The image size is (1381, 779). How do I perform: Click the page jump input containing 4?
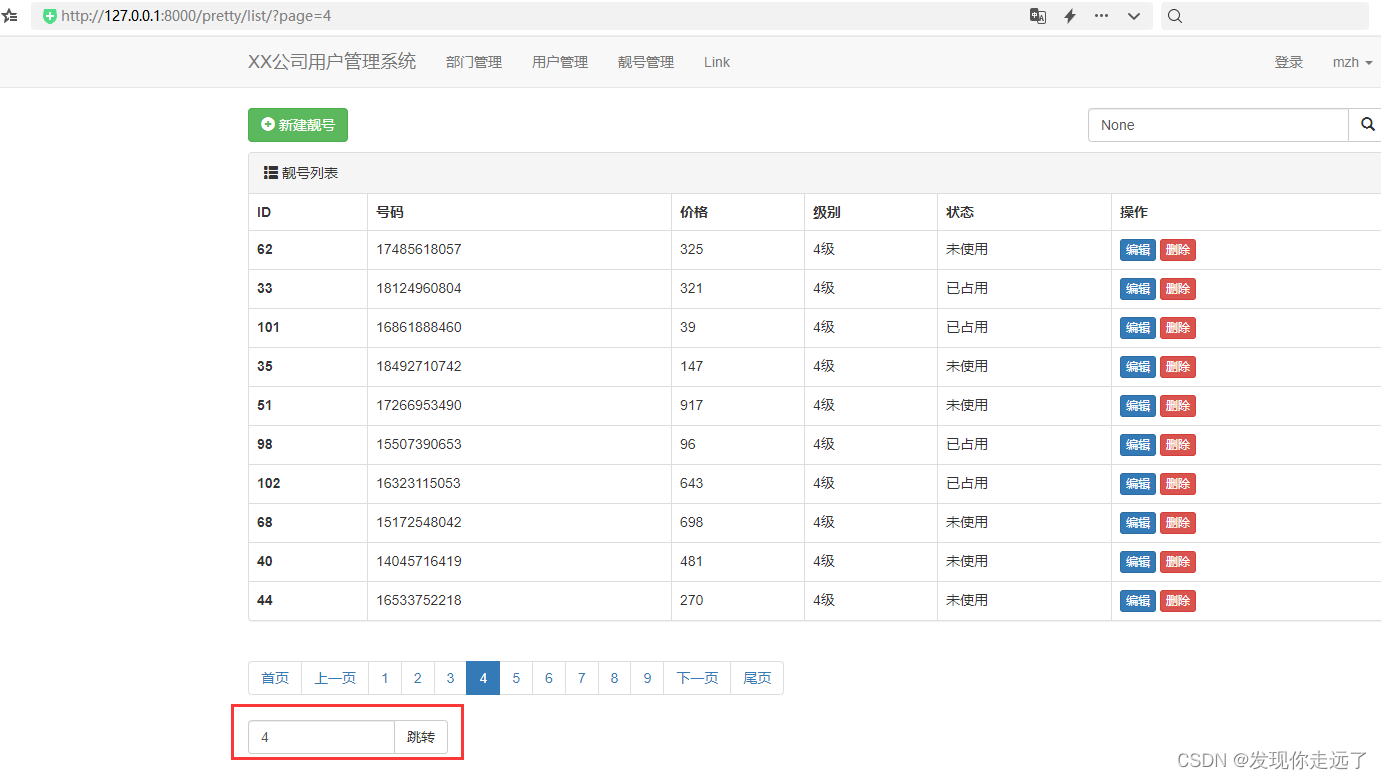(321, 737)
